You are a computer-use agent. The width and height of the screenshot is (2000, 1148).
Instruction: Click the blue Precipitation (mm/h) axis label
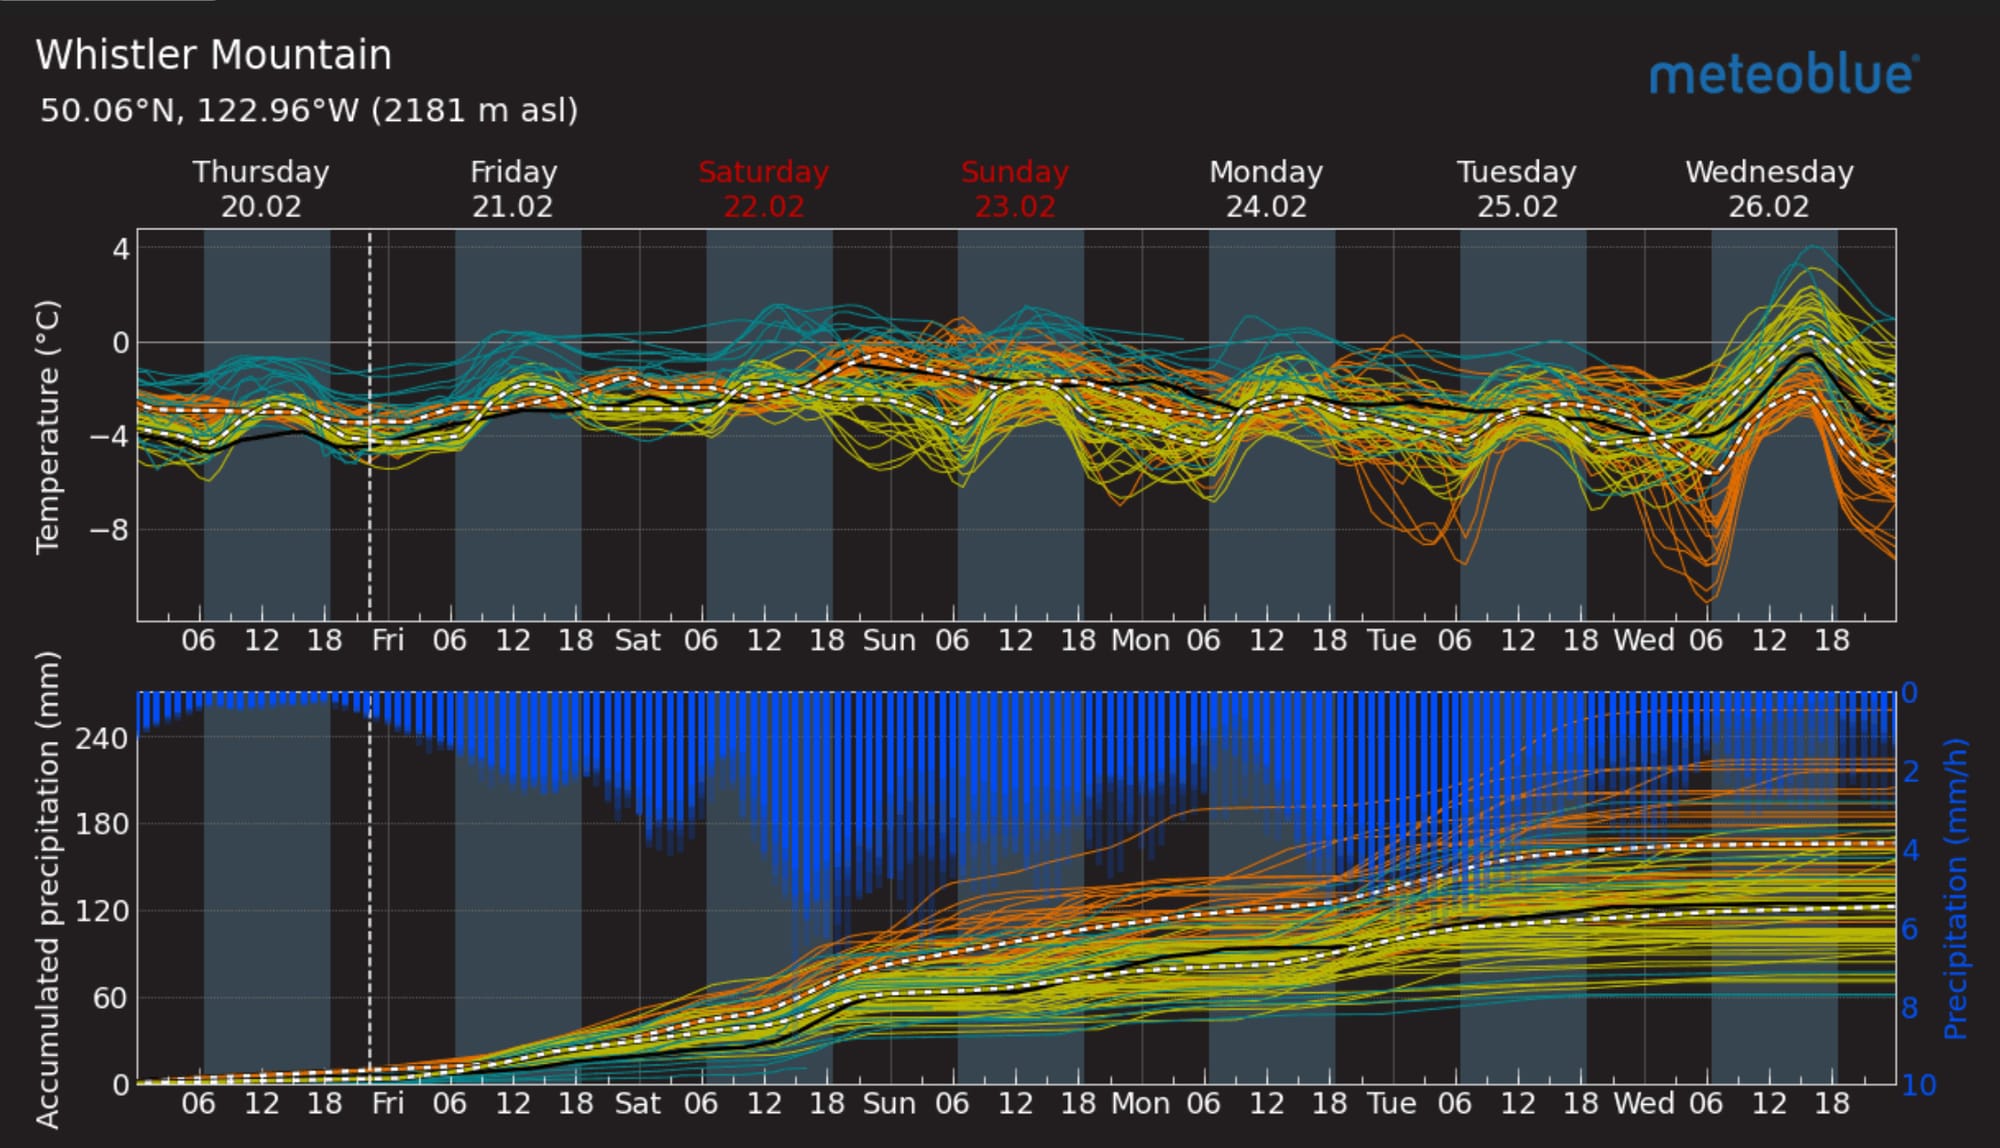point(1955,888)
